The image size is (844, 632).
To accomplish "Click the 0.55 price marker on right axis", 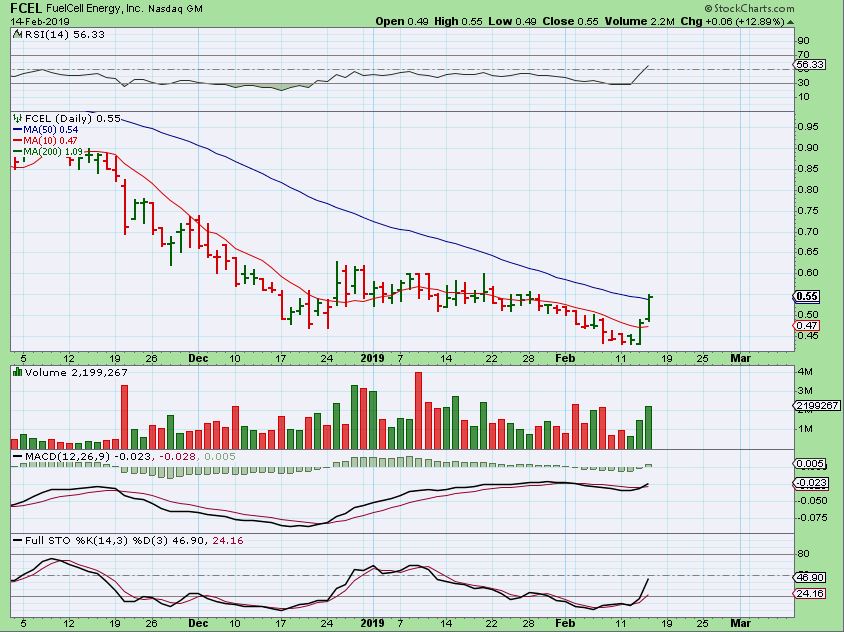I will 807,296.
